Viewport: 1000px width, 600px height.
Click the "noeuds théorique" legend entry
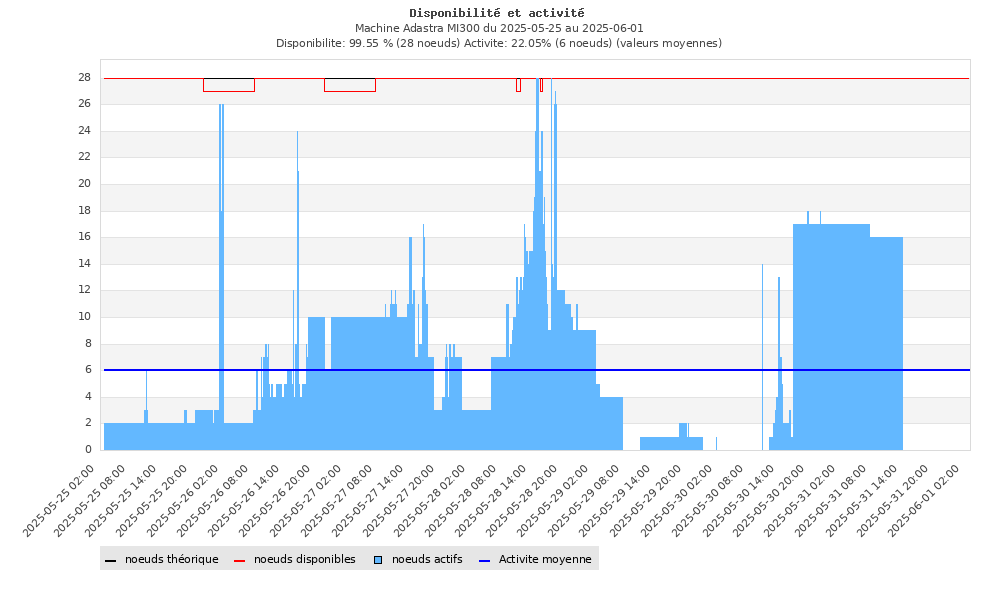click(162, 559)
